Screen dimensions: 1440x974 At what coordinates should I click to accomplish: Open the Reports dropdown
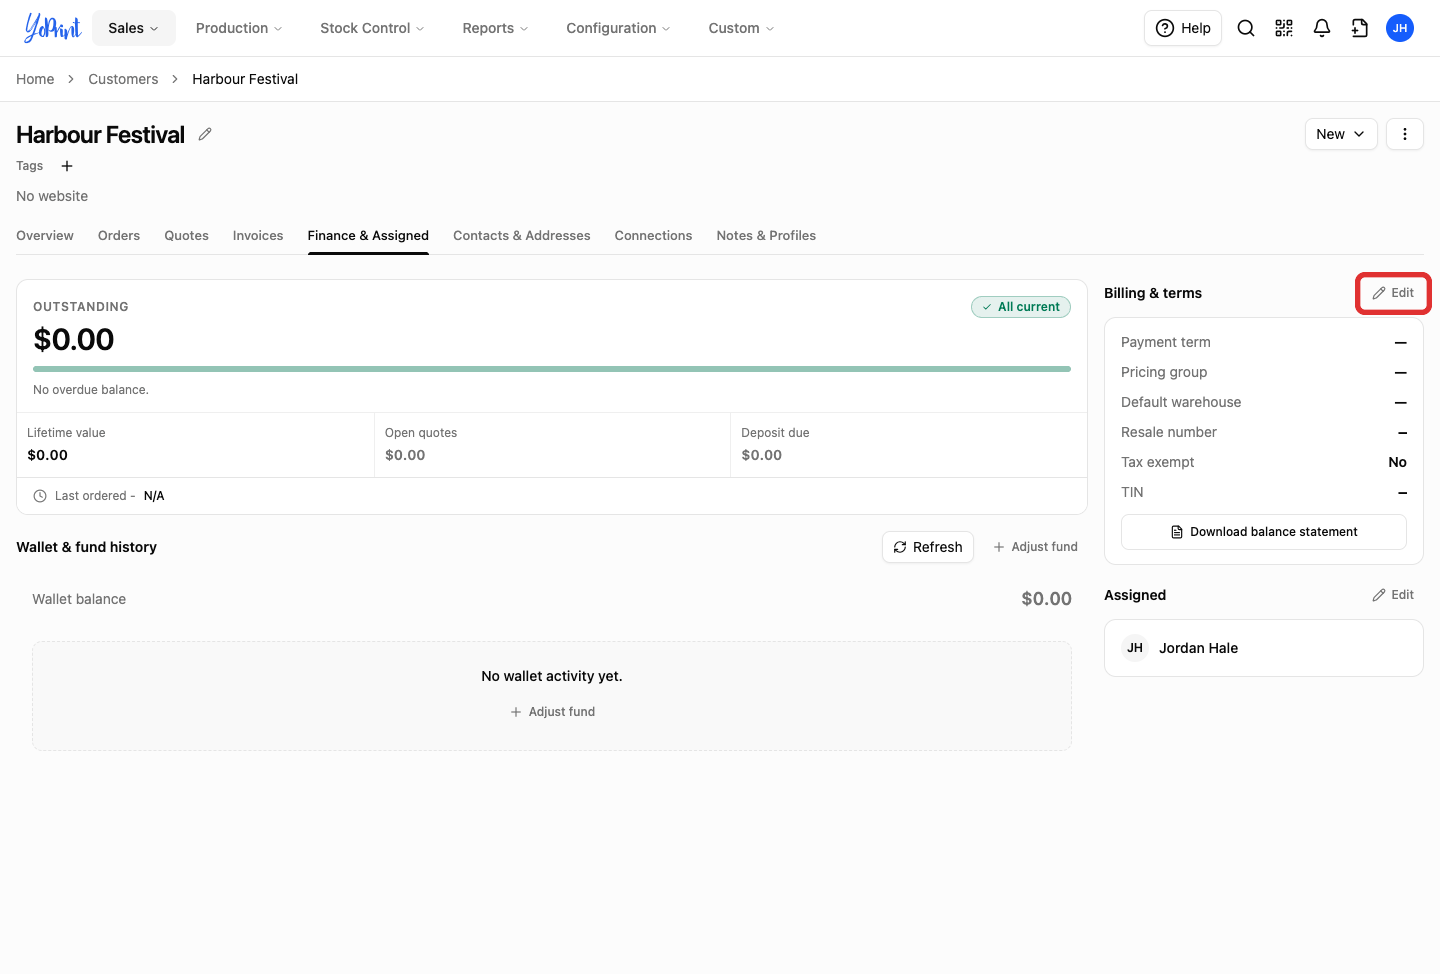tap(495, 28)
